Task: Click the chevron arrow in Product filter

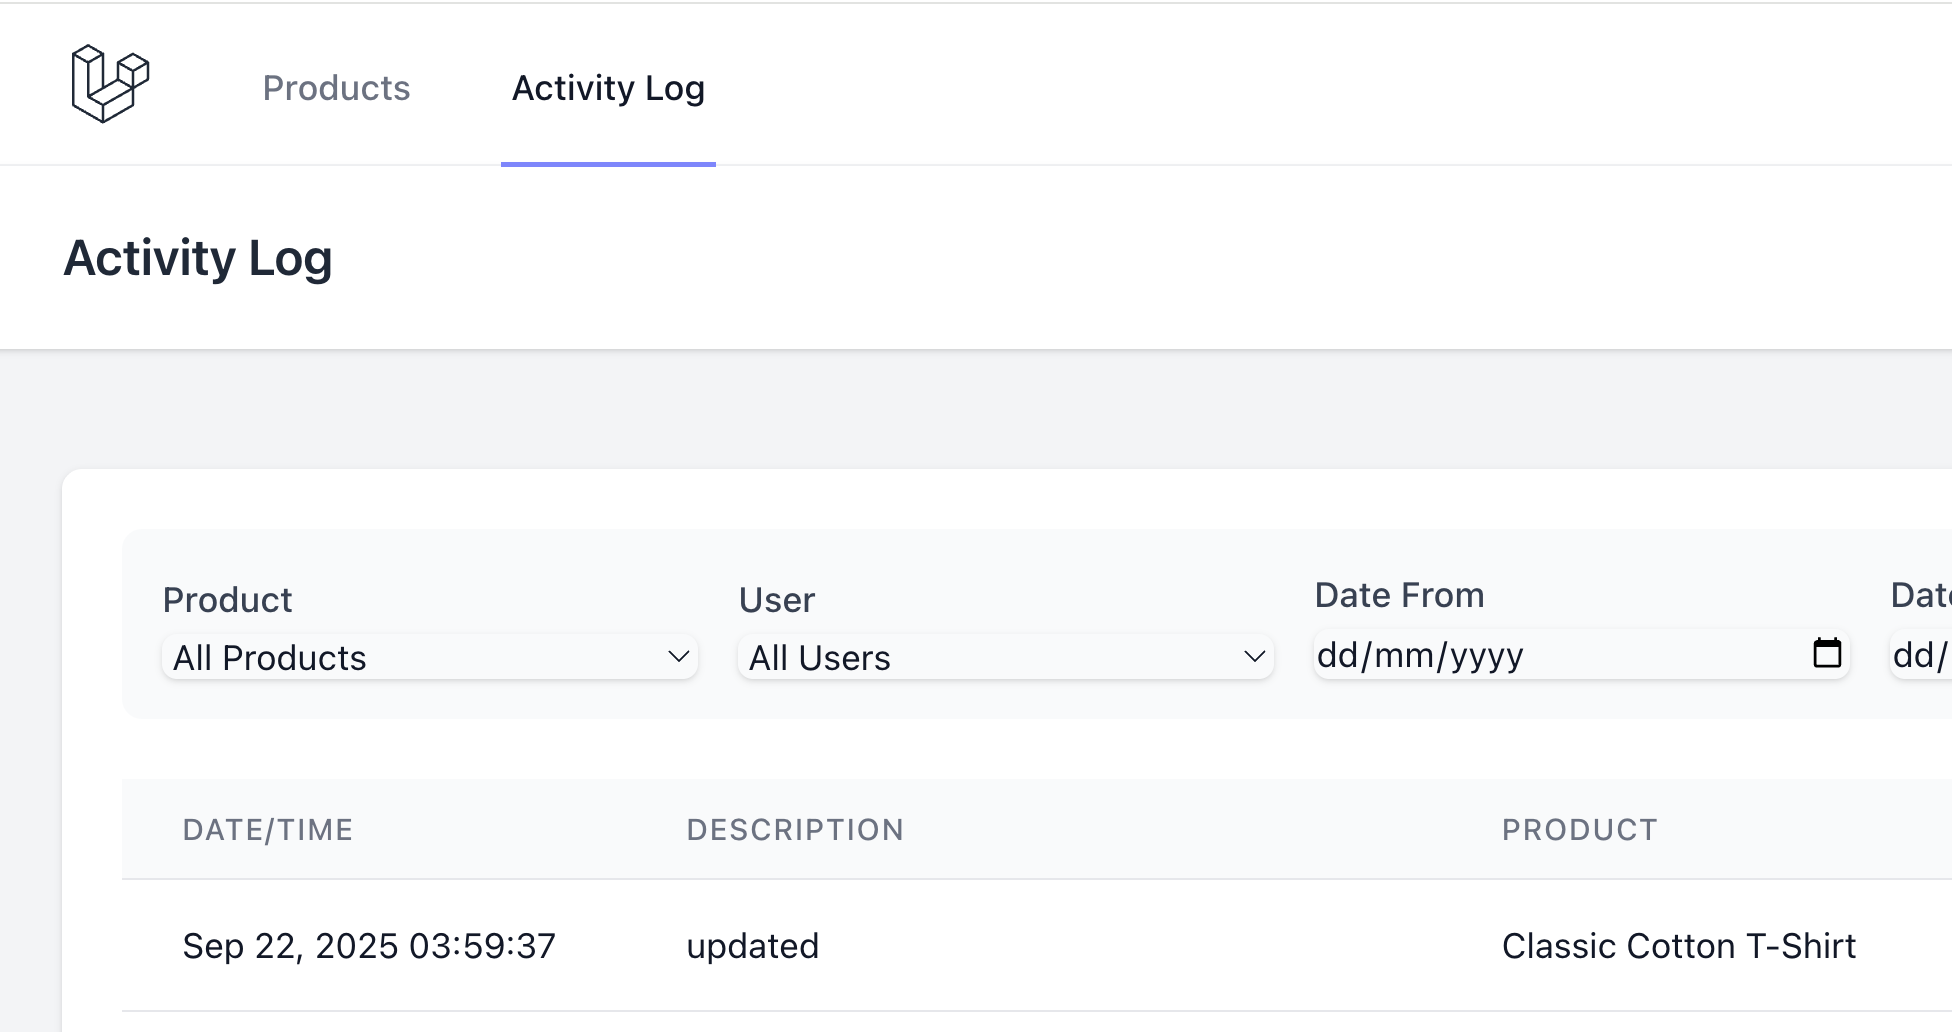Action: [x=678, y=657]
